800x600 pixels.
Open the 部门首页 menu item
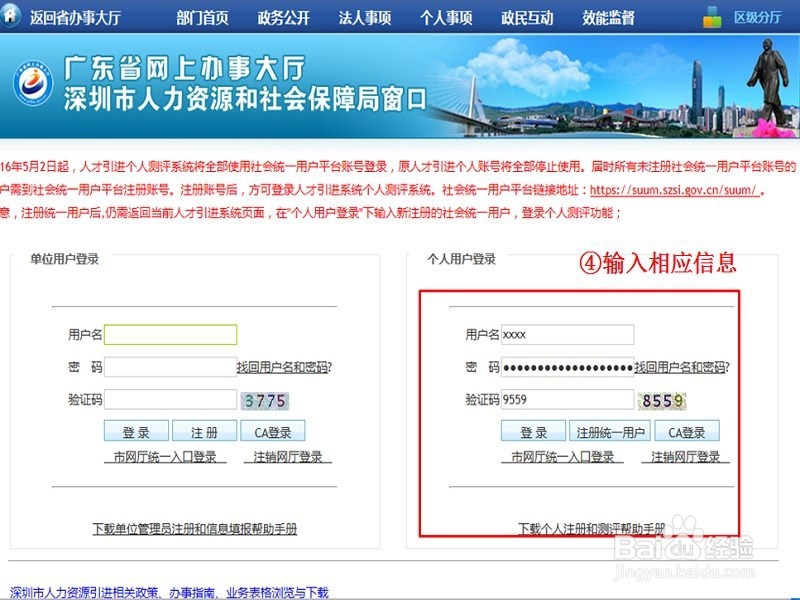click(x=203, y=18)
